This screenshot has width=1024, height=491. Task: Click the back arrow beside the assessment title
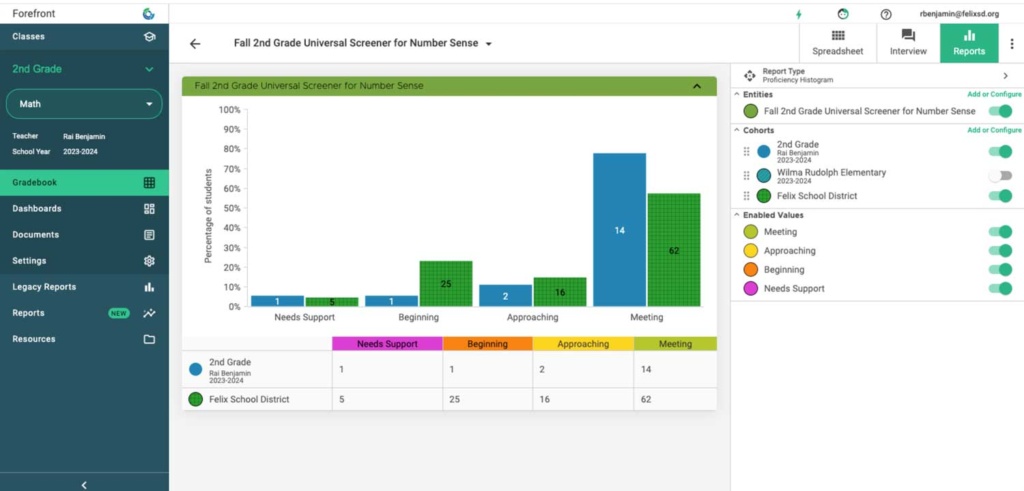coord(195,44)
